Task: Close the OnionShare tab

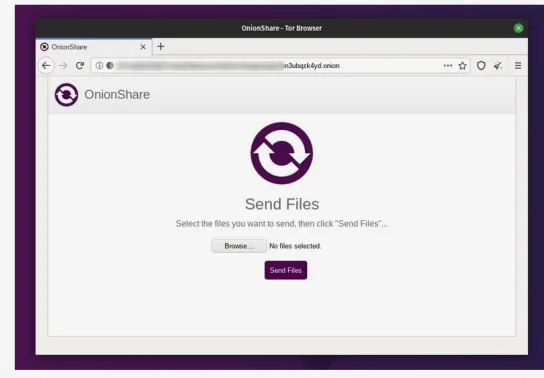Action: point(143,47)
